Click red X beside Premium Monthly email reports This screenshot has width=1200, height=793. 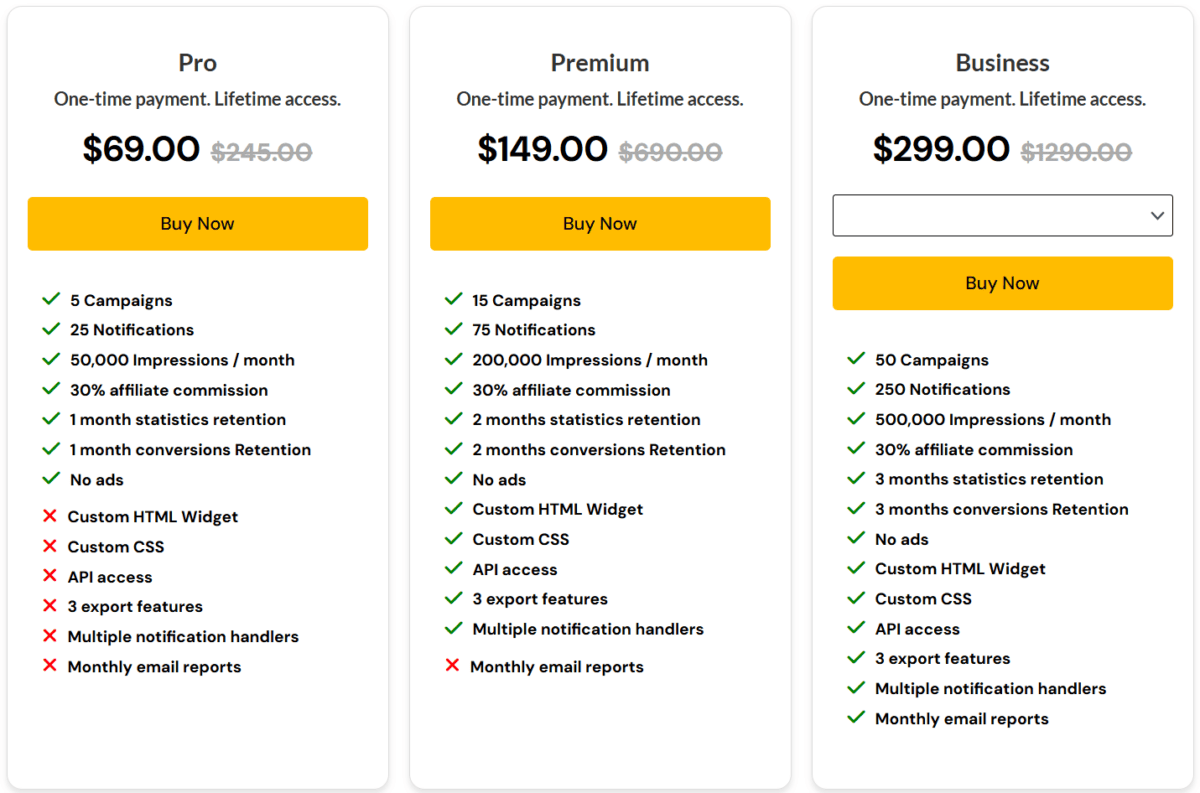click(x=452, y=666)
